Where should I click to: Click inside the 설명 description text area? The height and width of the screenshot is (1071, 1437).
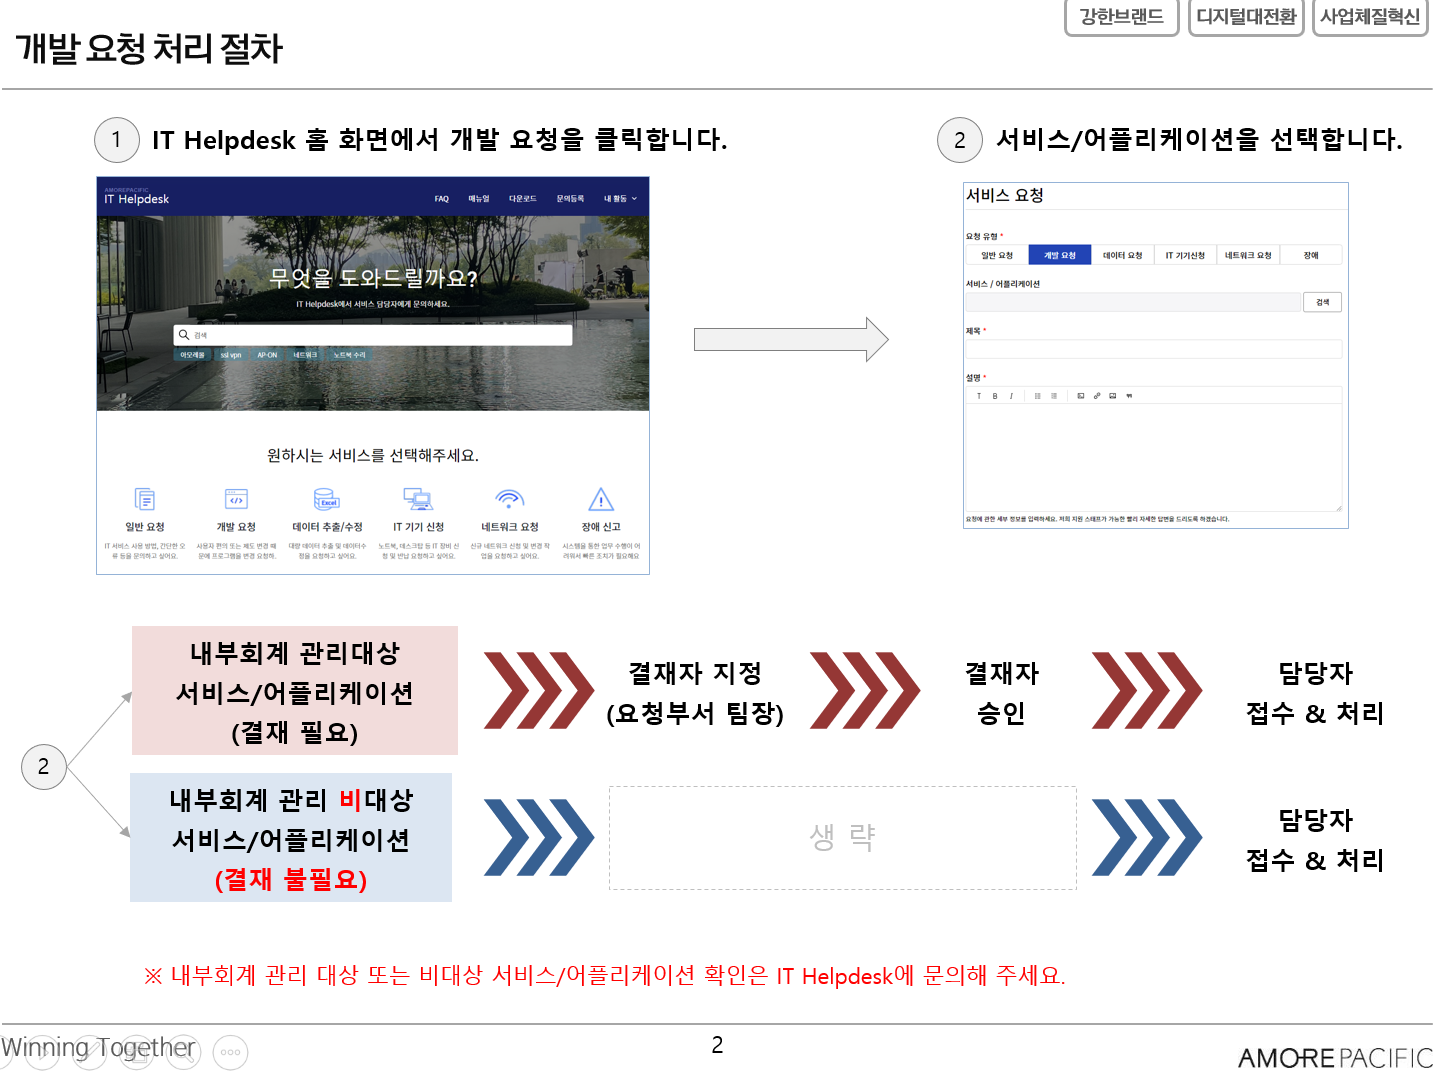(x=1154, y=456)
